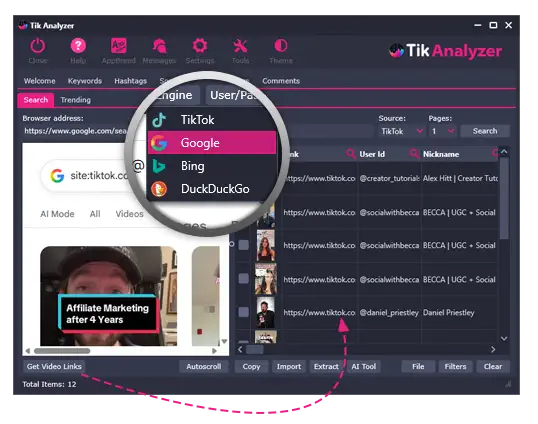Click the Get Video Links button
This screenshot has height=424, width=538.
pos(54,366)
